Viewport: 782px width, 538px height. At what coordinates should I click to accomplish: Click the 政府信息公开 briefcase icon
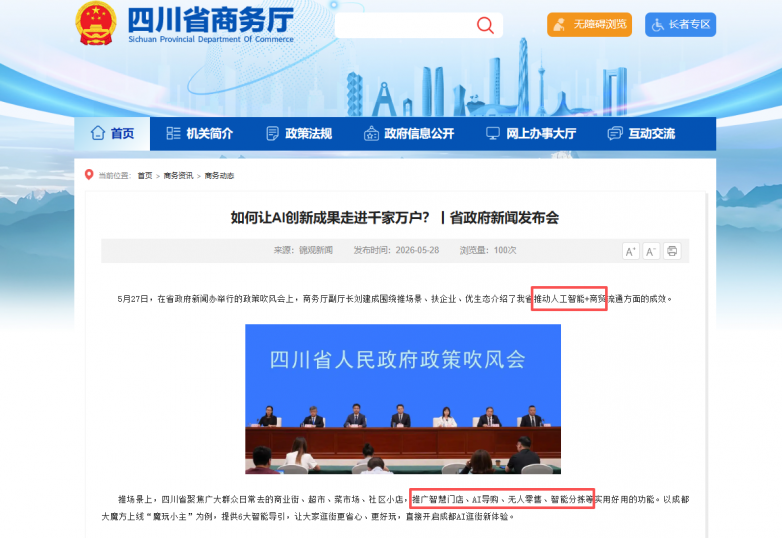pos(371,134)
